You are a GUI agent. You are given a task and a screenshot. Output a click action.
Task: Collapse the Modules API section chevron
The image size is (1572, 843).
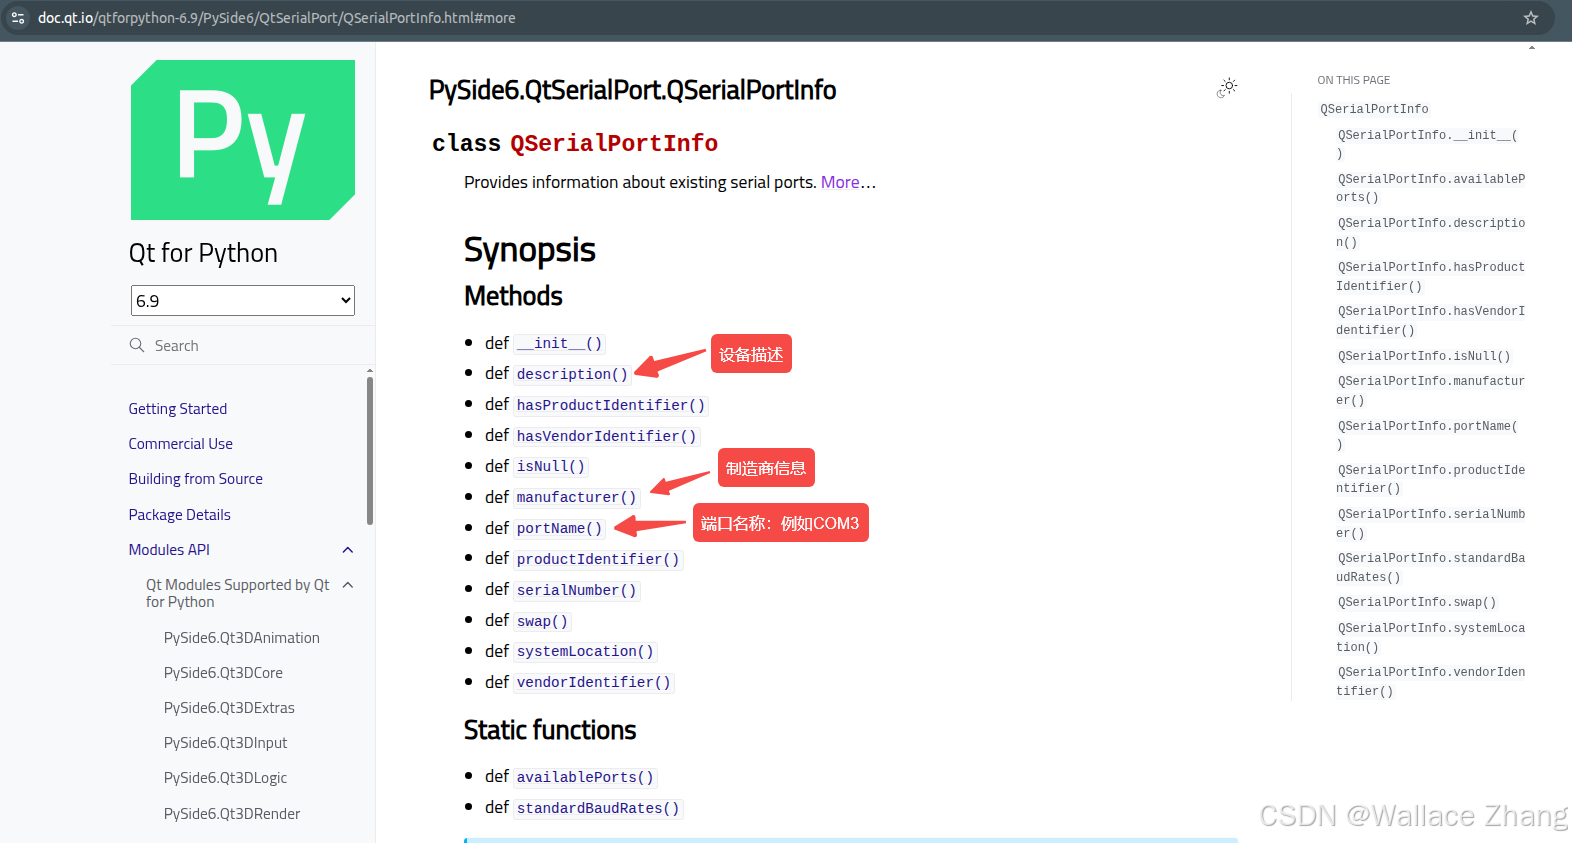click(x=348, y=550)
